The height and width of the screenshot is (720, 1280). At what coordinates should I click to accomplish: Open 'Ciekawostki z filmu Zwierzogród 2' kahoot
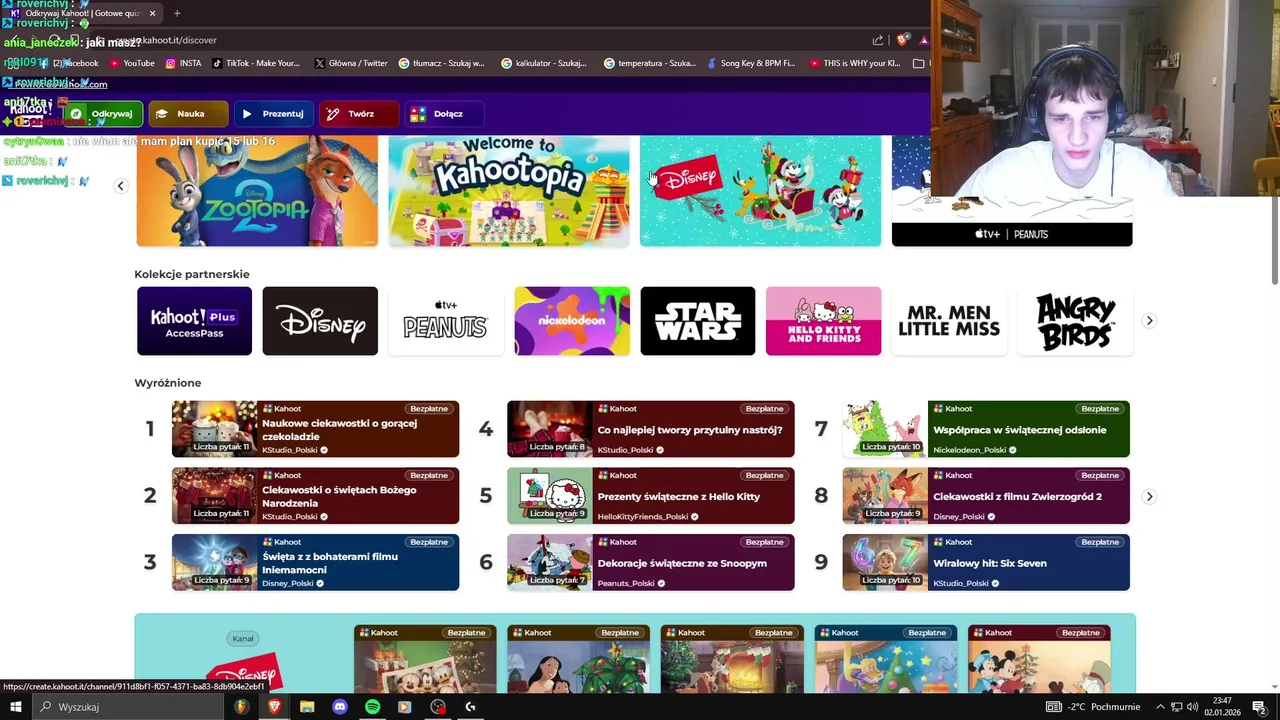986,496
